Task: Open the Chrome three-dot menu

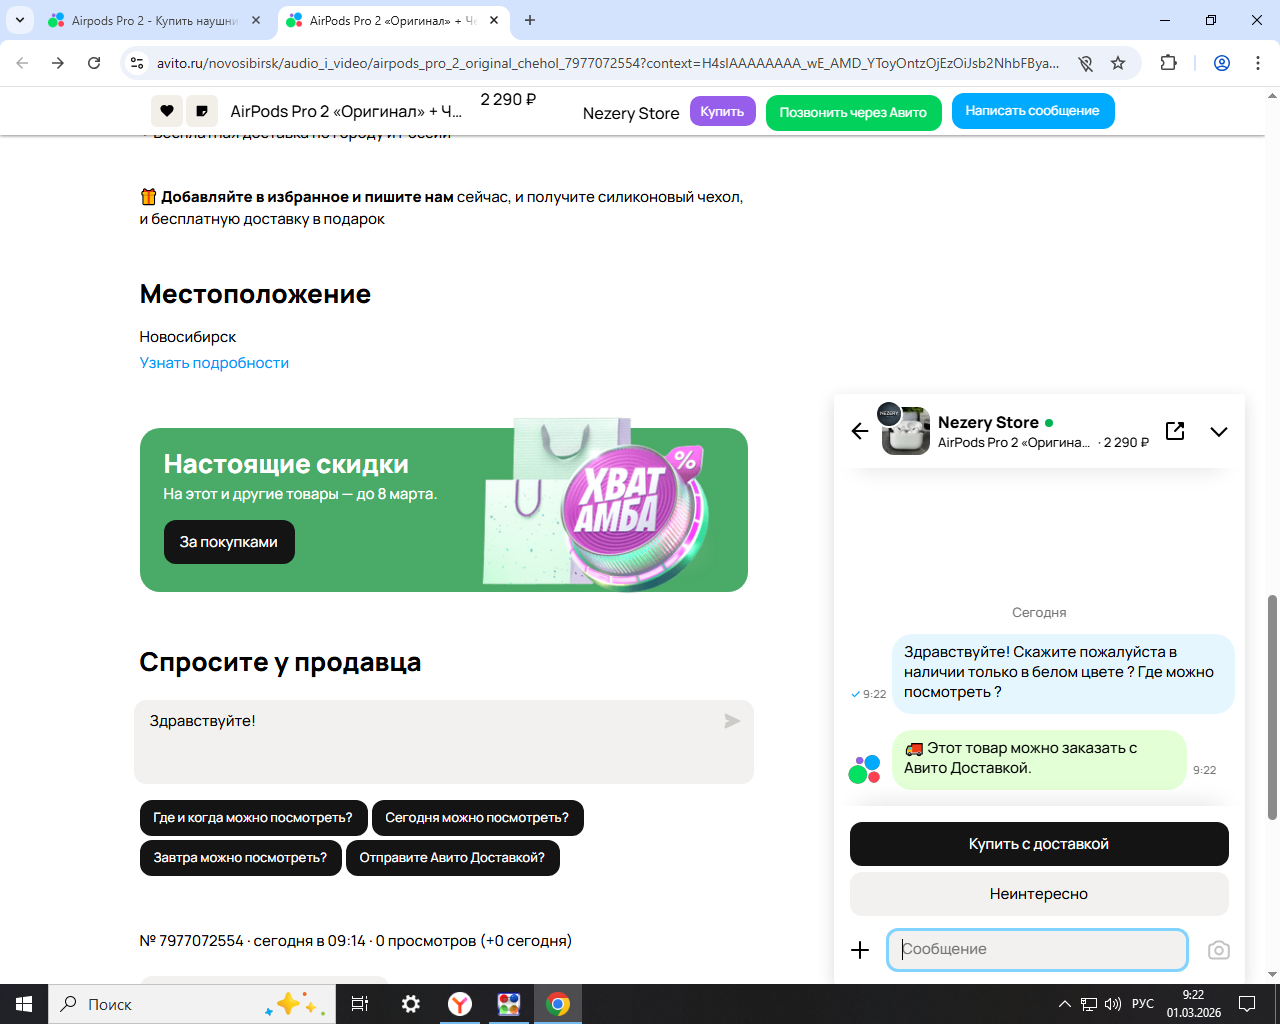Action: pyautogui.click(x=1258, y=63)
